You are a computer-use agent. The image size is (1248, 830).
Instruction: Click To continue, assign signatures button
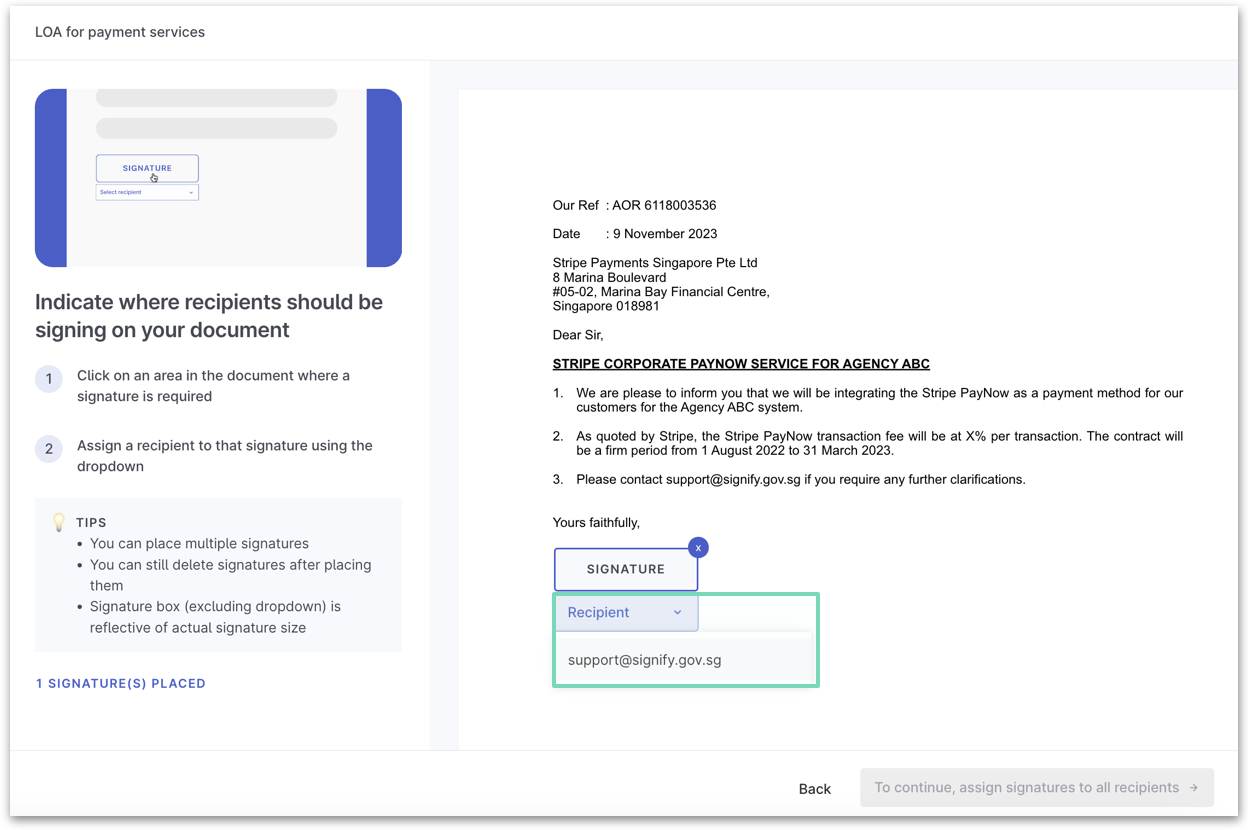coord(1037,788)
